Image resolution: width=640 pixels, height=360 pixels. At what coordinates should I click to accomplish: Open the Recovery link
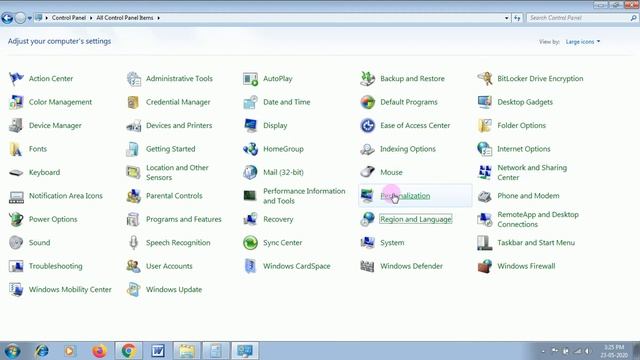[278, 219]
